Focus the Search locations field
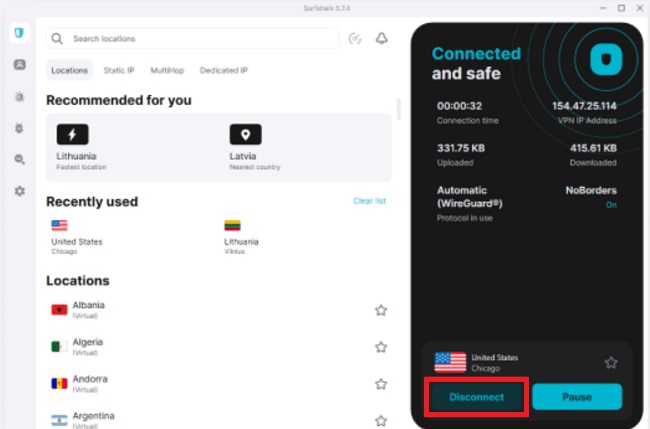This screenshot has width=650, height=429. (193, 39)
